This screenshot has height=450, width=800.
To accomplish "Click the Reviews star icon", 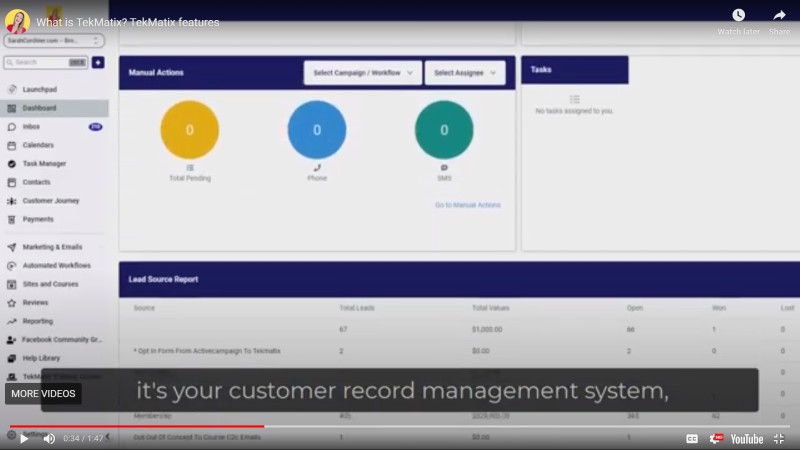I will click(12, 303).
